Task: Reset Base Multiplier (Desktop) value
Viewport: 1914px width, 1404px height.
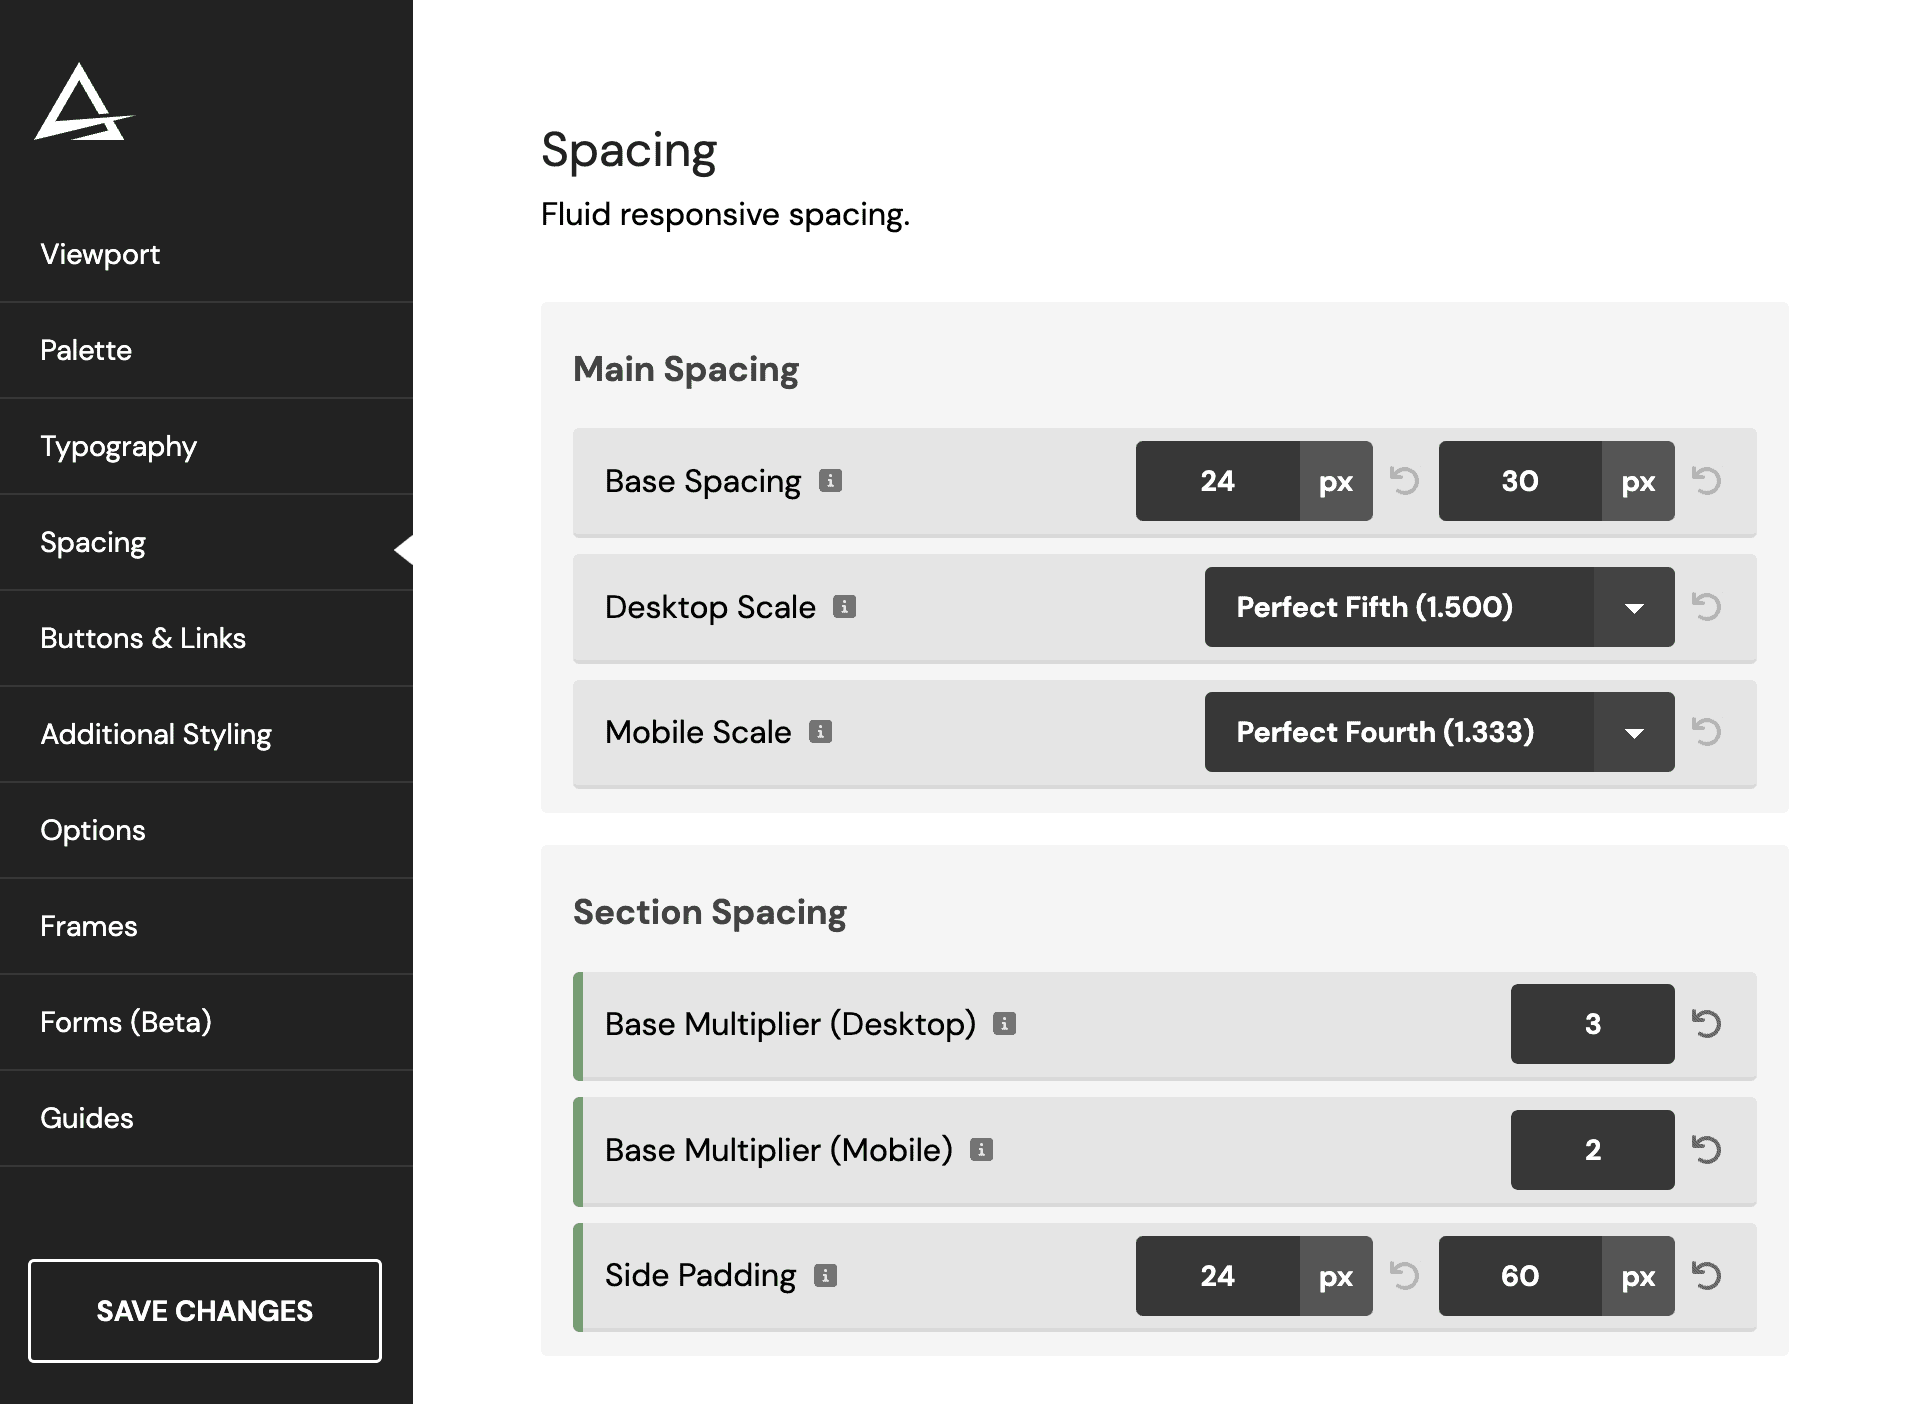Action: 1707,1024
